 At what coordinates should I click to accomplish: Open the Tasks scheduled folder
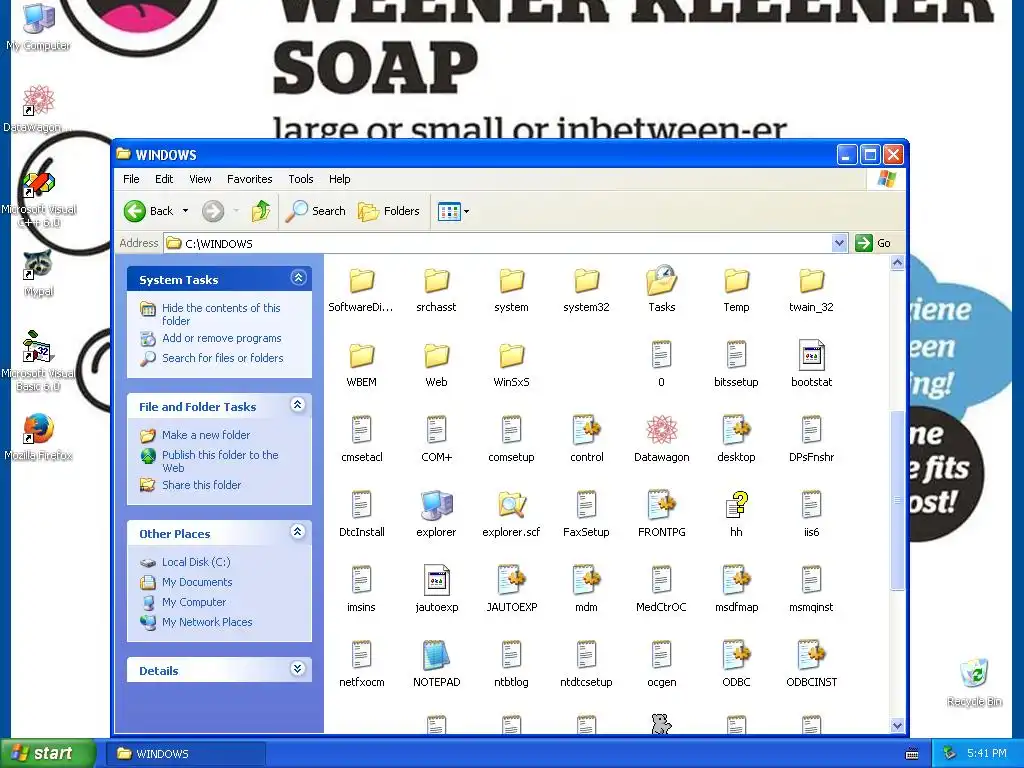pos(661,280)
